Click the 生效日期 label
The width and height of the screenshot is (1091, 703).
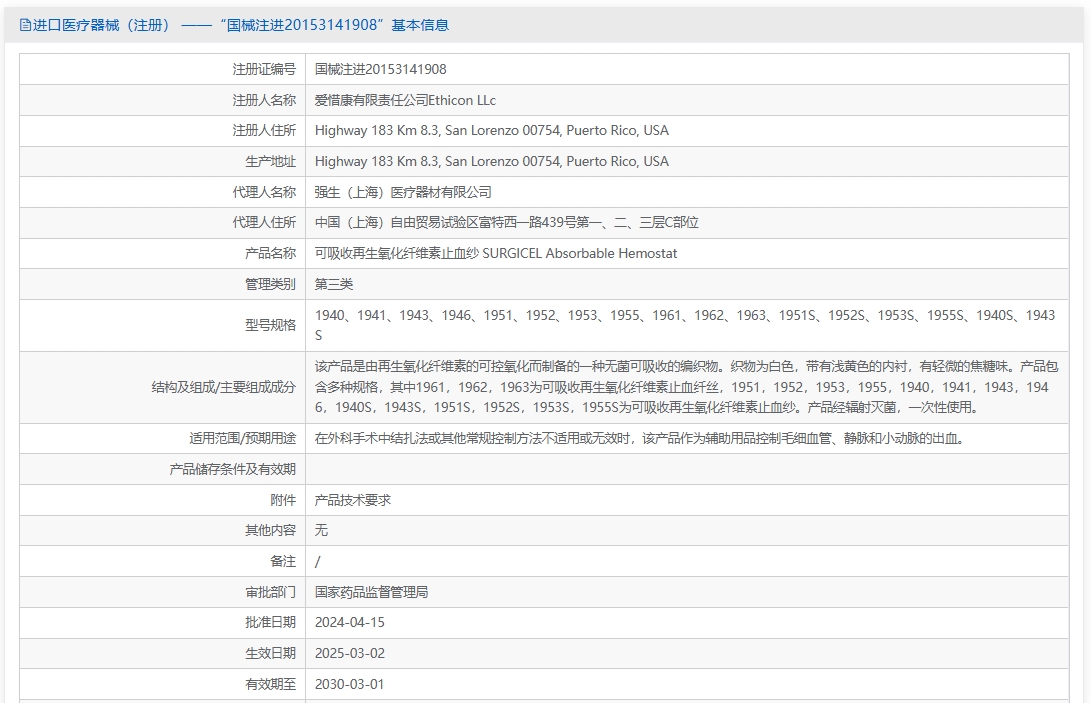click(270, 653)
